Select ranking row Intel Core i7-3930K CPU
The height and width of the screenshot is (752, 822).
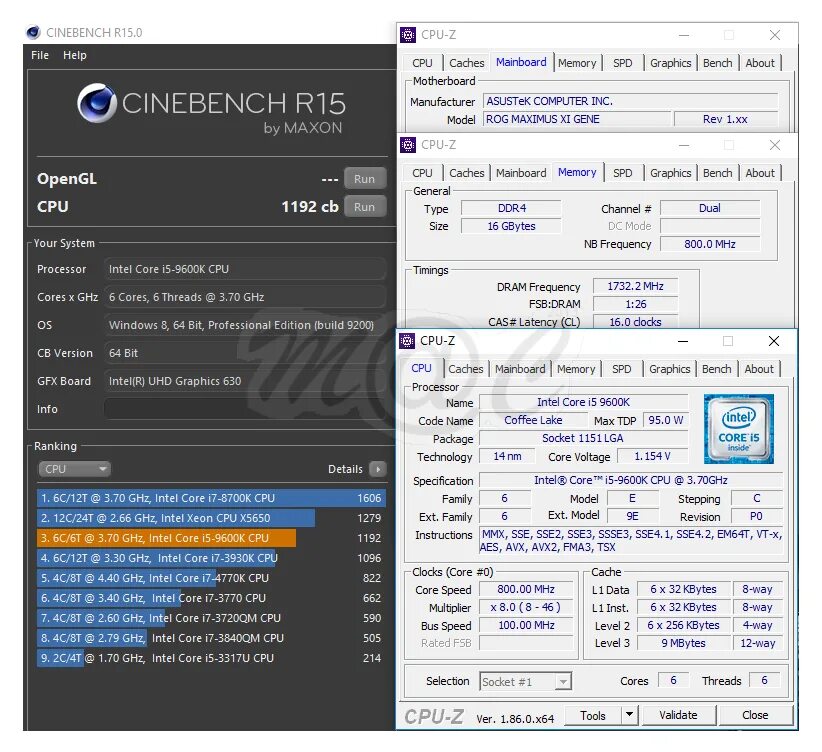point(211,558)
